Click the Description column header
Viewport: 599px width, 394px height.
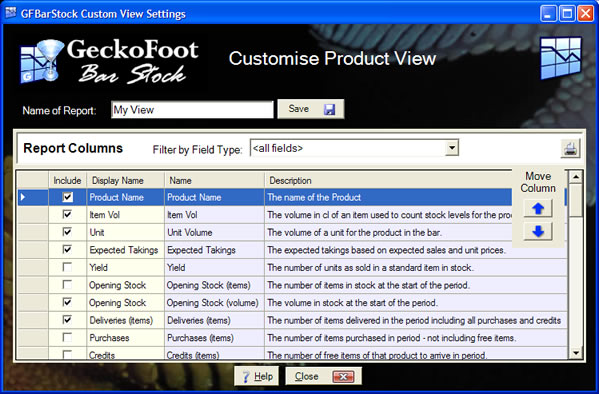coord(388,180)
